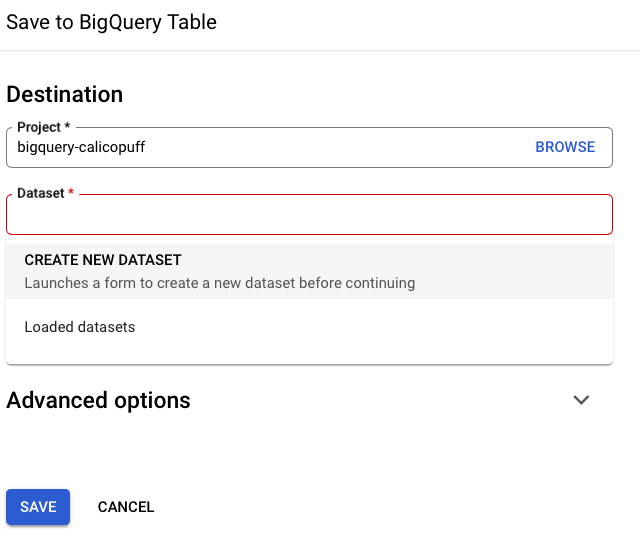This screenshot has width=640, height=552.
Task: Click blank area of dataset suggestion list
Action: [367, 345]
